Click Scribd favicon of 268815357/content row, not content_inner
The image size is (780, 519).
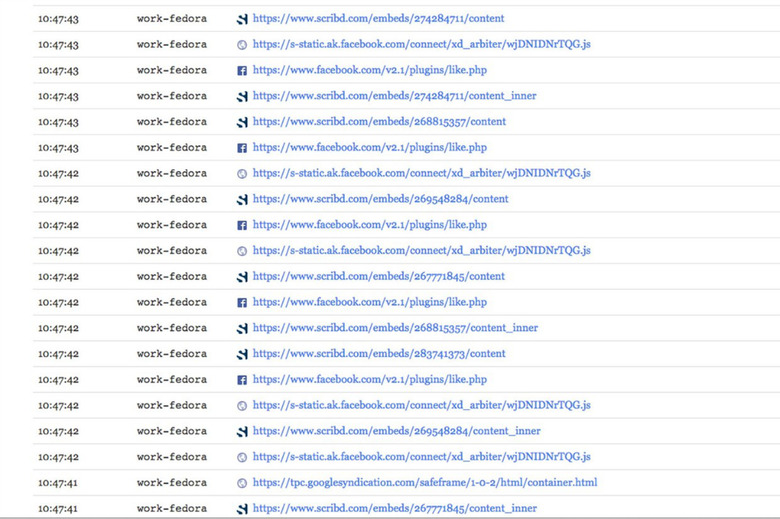point(242,122)
